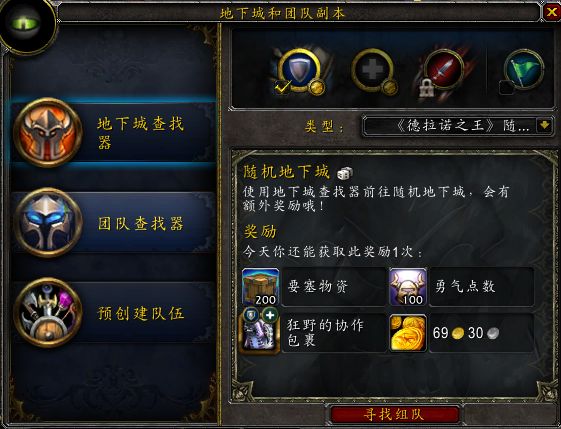Image resolution: width=561 pixels, height=429 pixels.
Task: Click the 狂野的协作包裹 reward icon
Action: point(259,333)
